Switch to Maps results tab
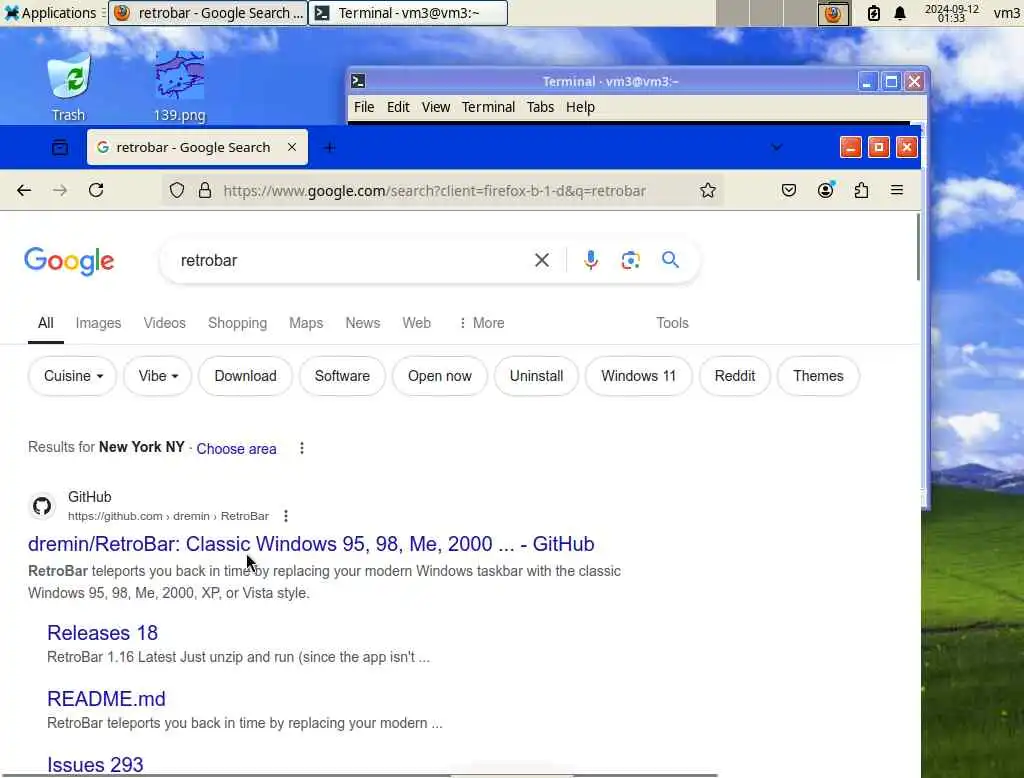Viewport: 1024px width, 778px height. 306,323
